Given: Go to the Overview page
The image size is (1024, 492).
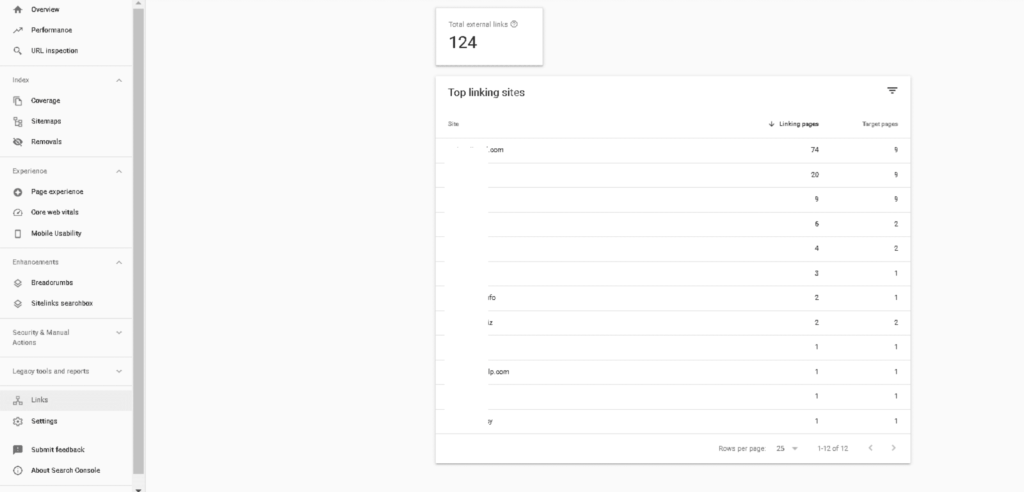Looking at the screenshot, I should point(45,9).
